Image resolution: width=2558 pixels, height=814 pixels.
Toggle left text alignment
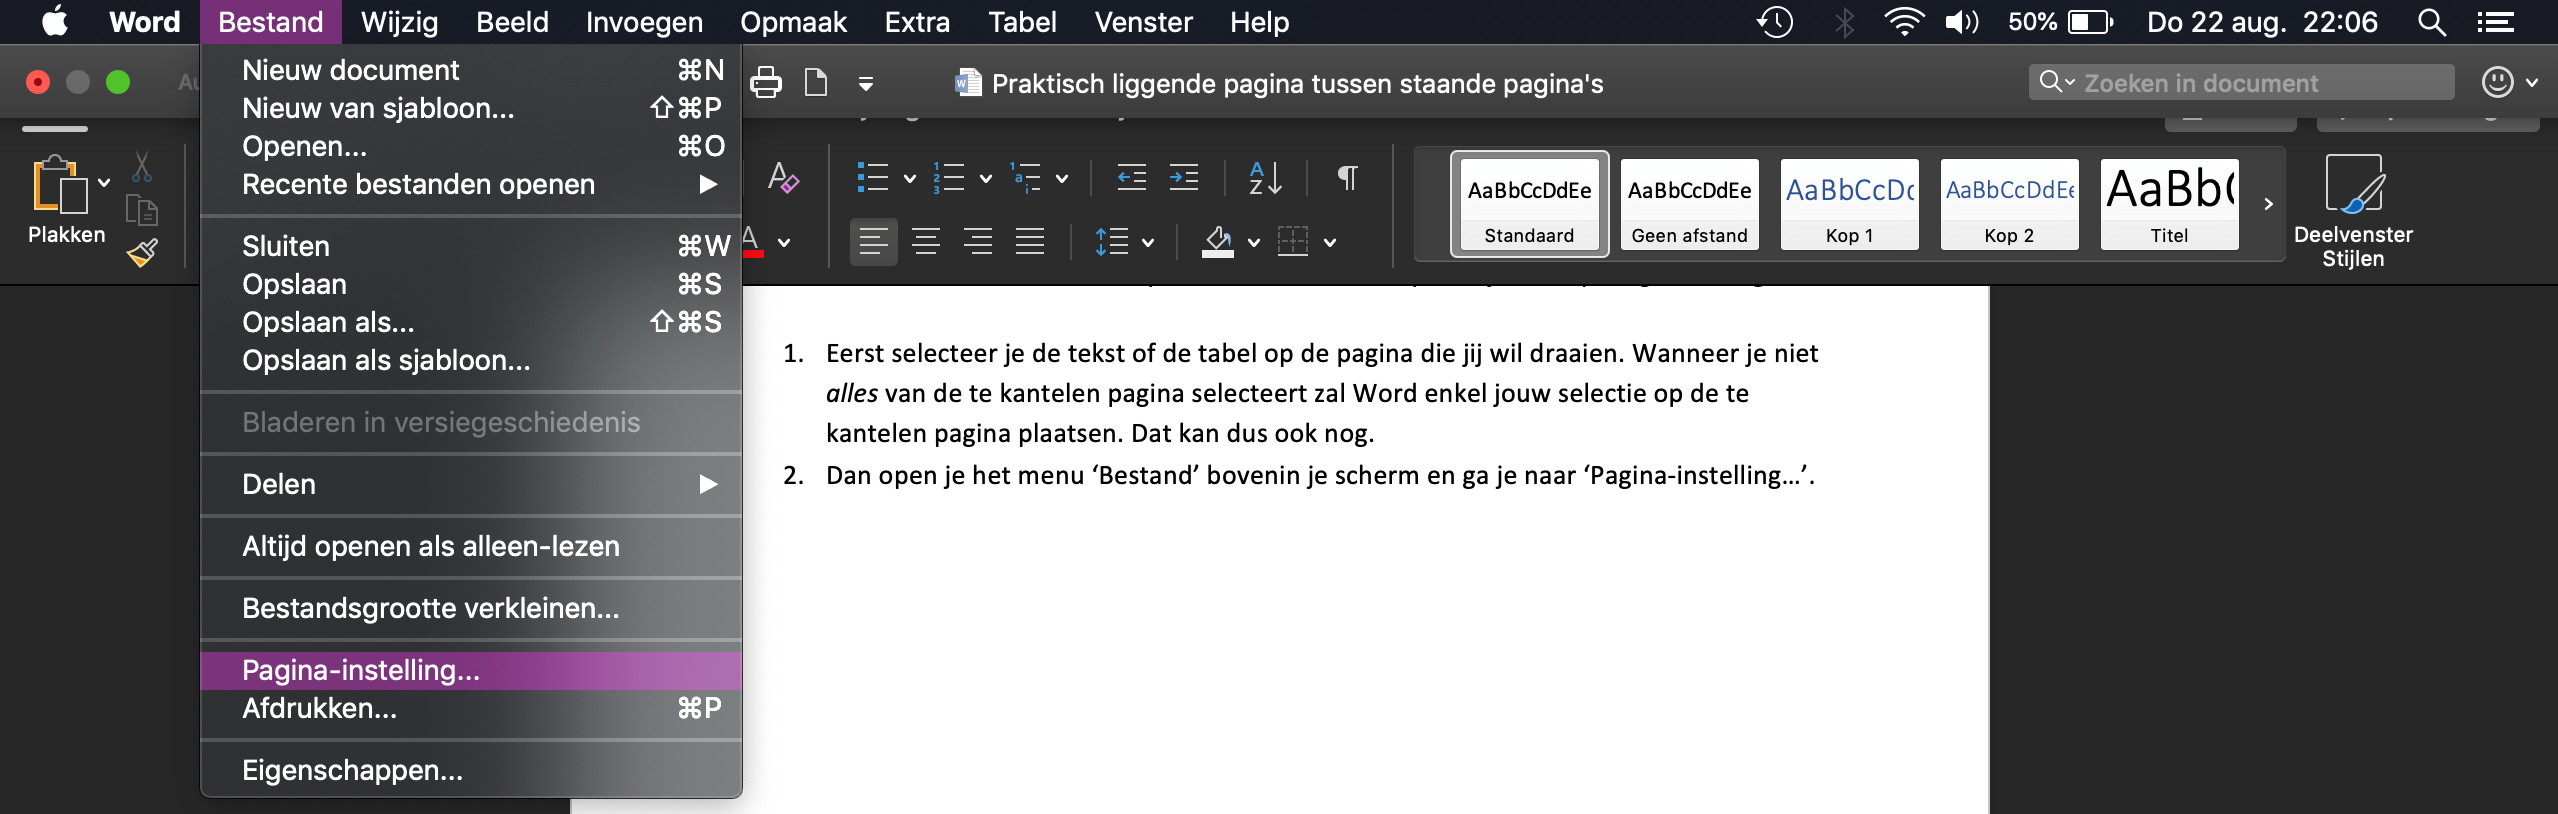pos(874,241)
